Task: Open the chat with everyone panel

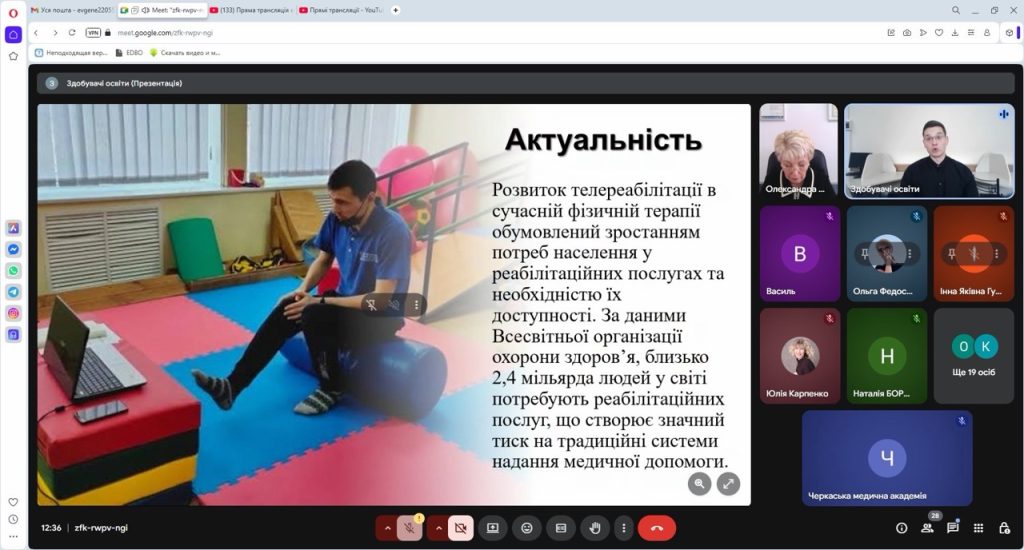Action: [953, 528]
